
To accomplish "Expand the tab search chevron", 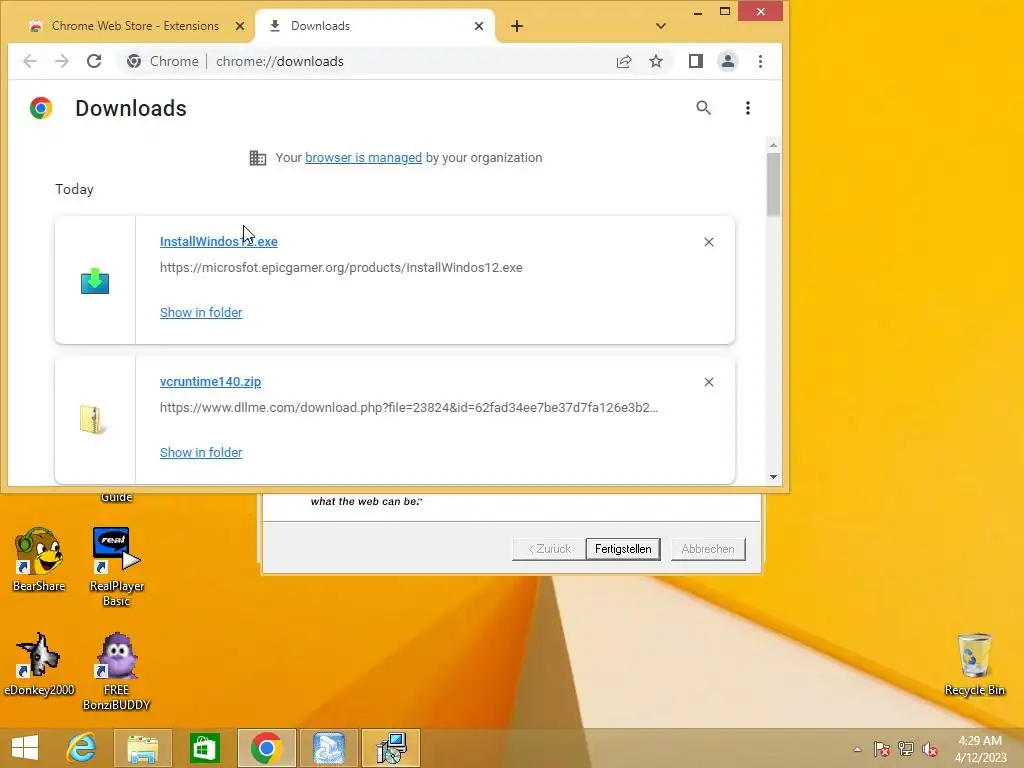I will tap(661, 26).
